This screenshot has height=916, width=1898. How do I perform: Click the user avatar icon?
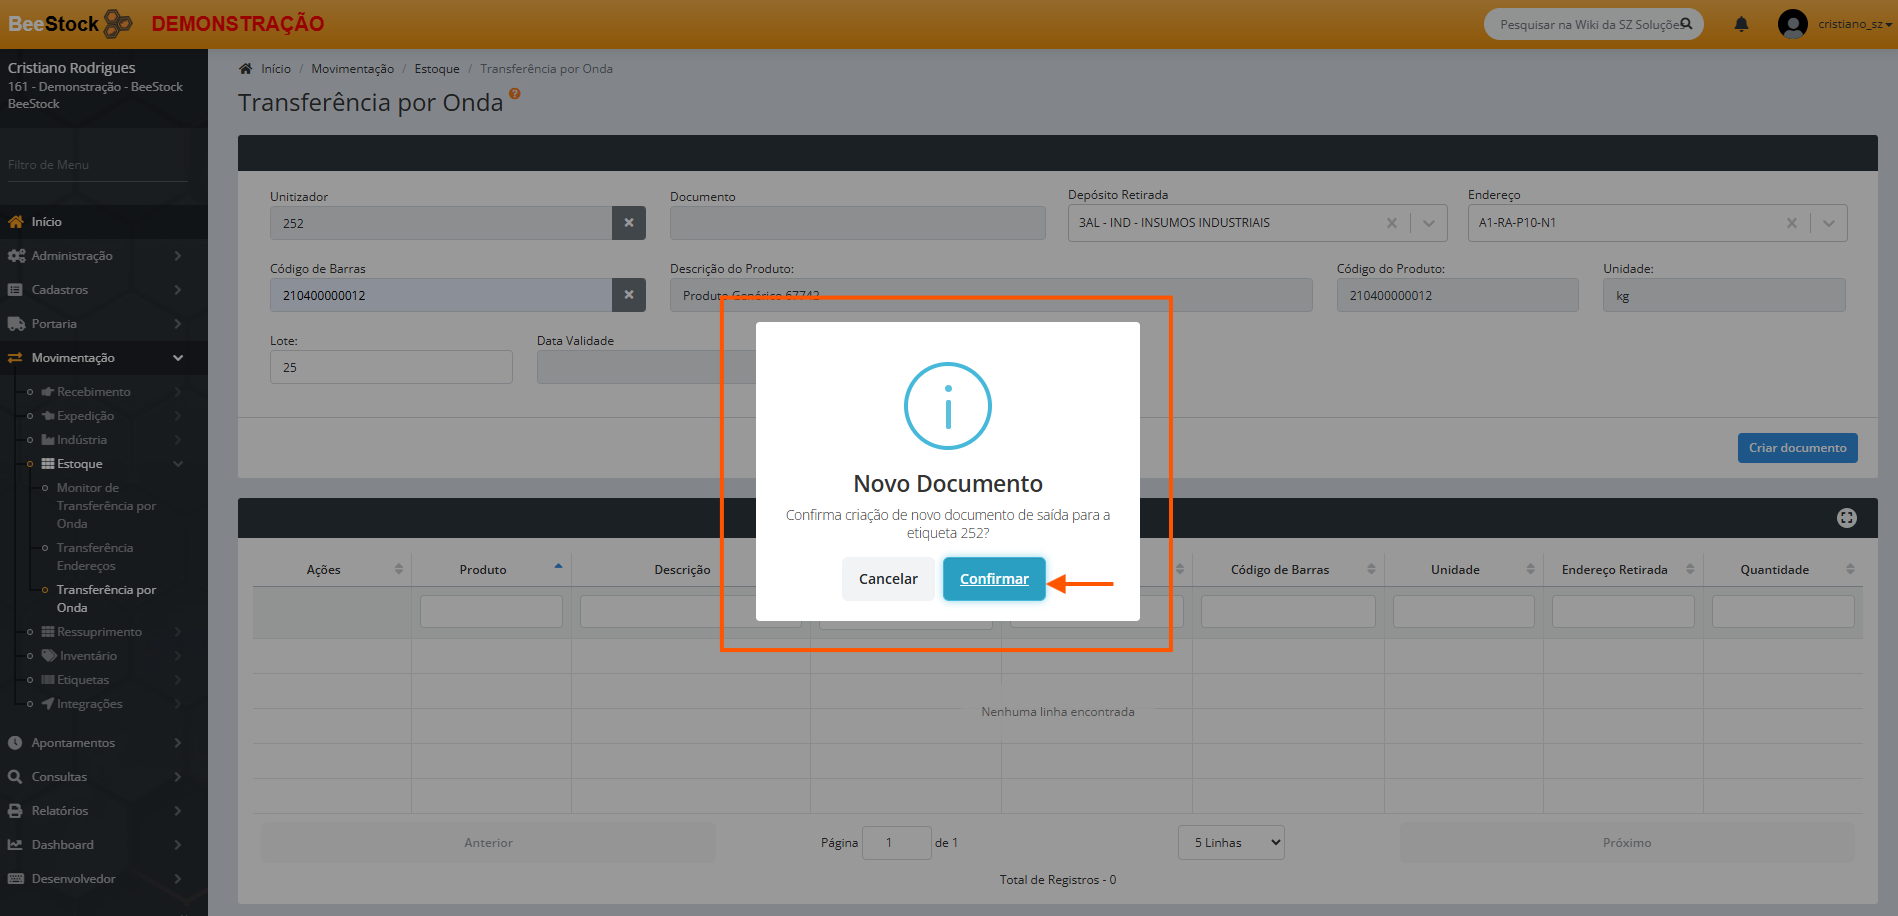click(x=1792, y=24)
